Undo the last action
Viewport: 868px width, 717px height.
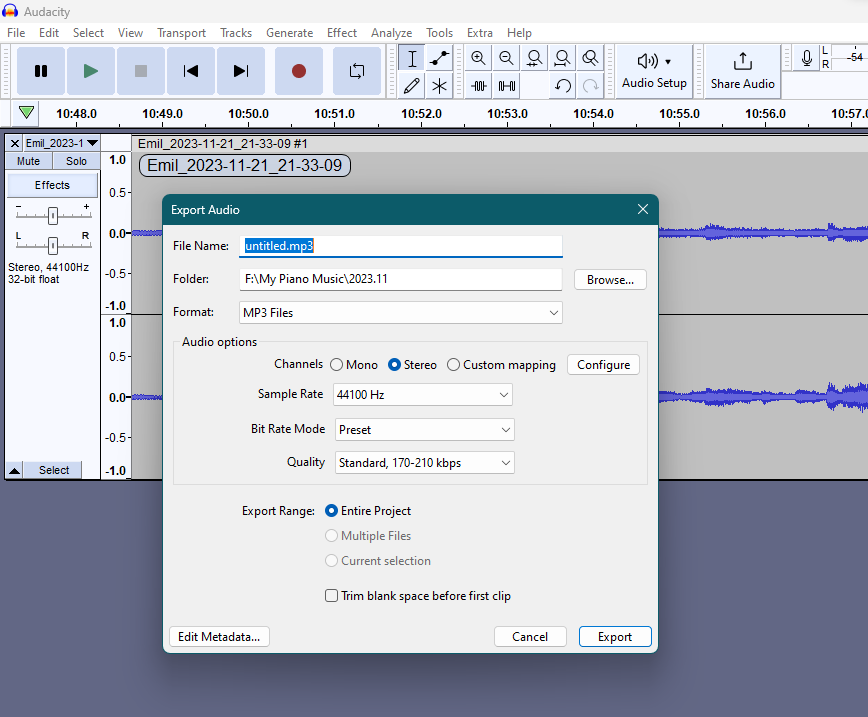(562, 85)
